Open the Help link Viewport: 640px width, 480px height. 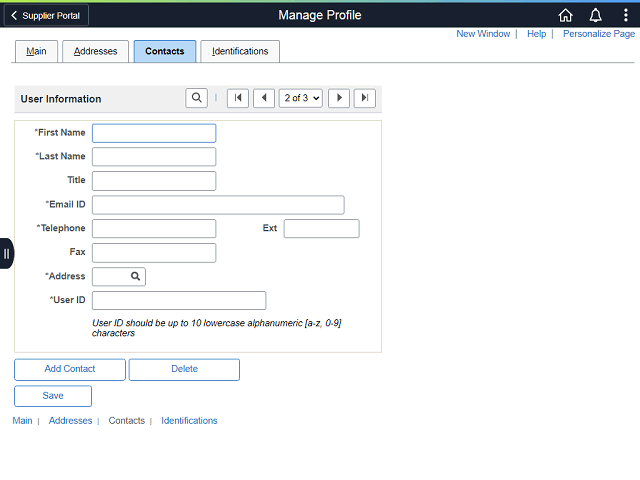[x=536, y=34]
